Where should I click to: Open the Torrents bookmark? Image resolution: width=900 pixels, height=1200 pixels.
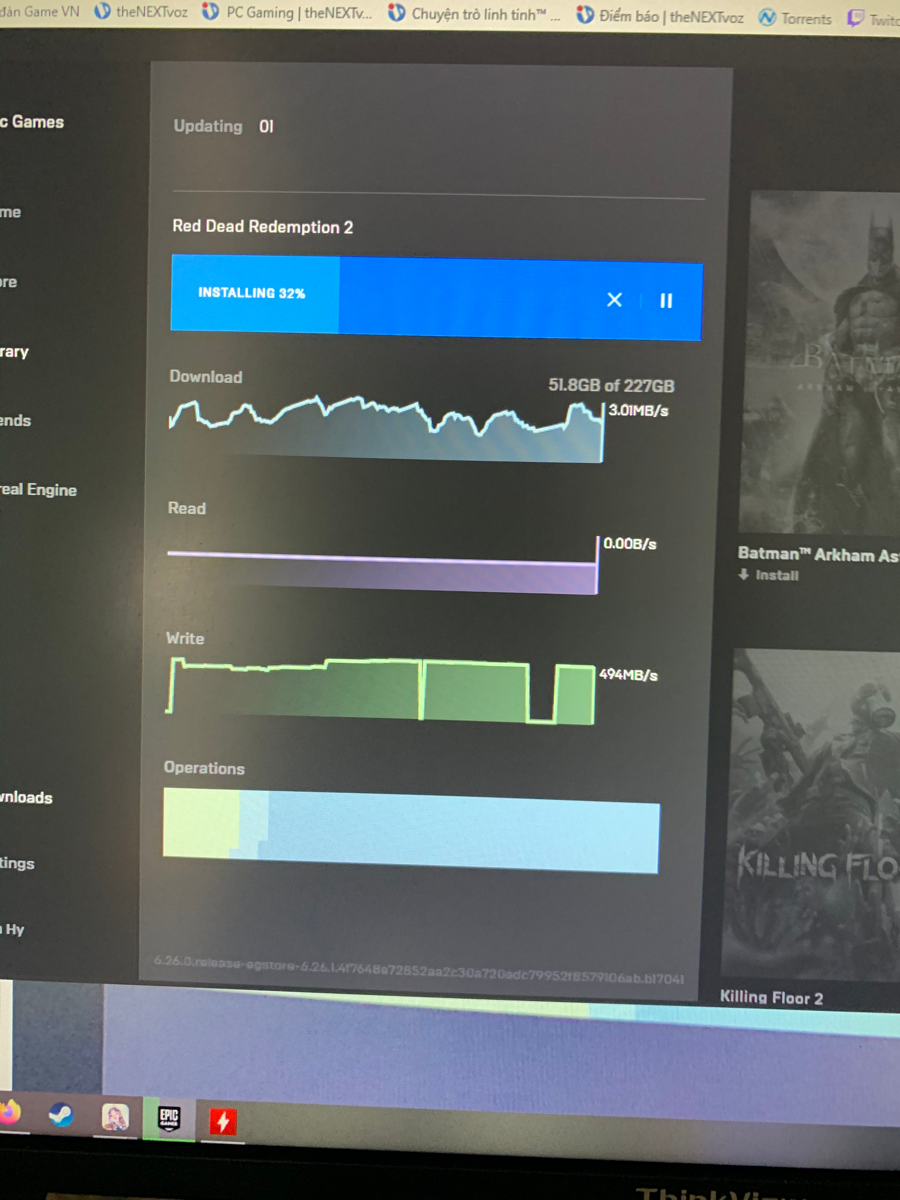point(795,18)
